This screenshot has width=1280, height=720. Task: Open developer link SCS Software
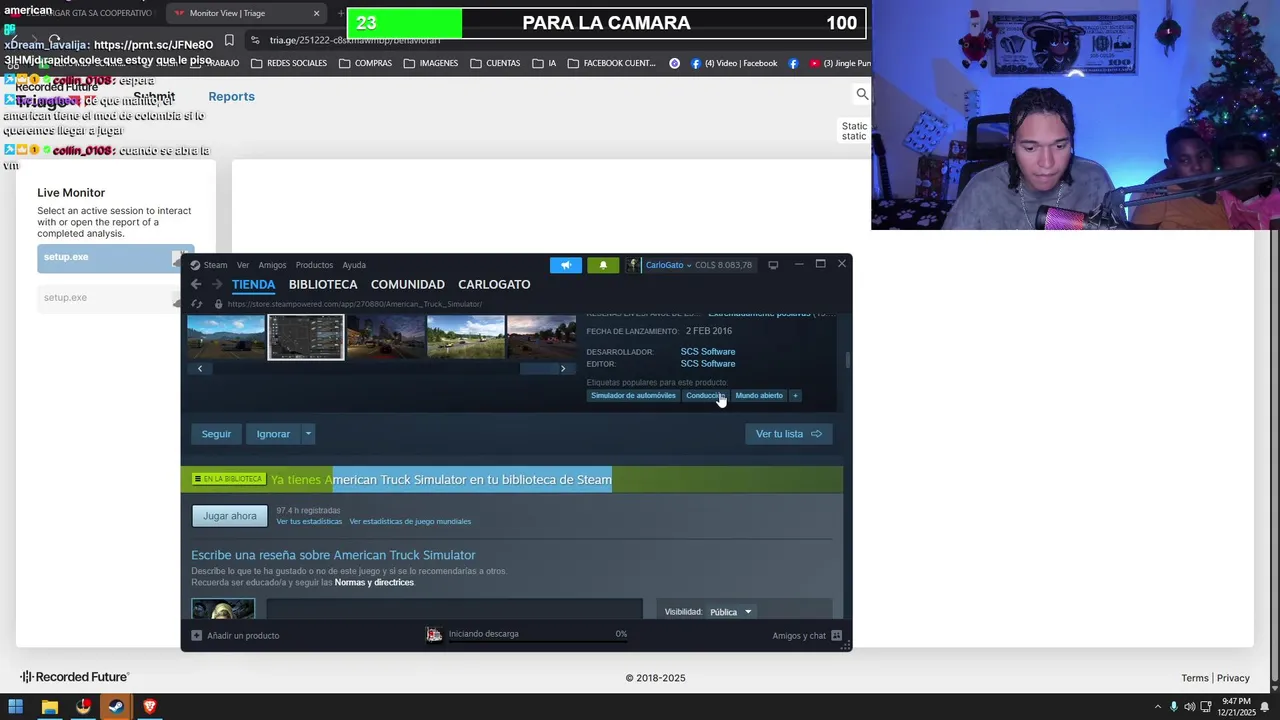[708, 352]
